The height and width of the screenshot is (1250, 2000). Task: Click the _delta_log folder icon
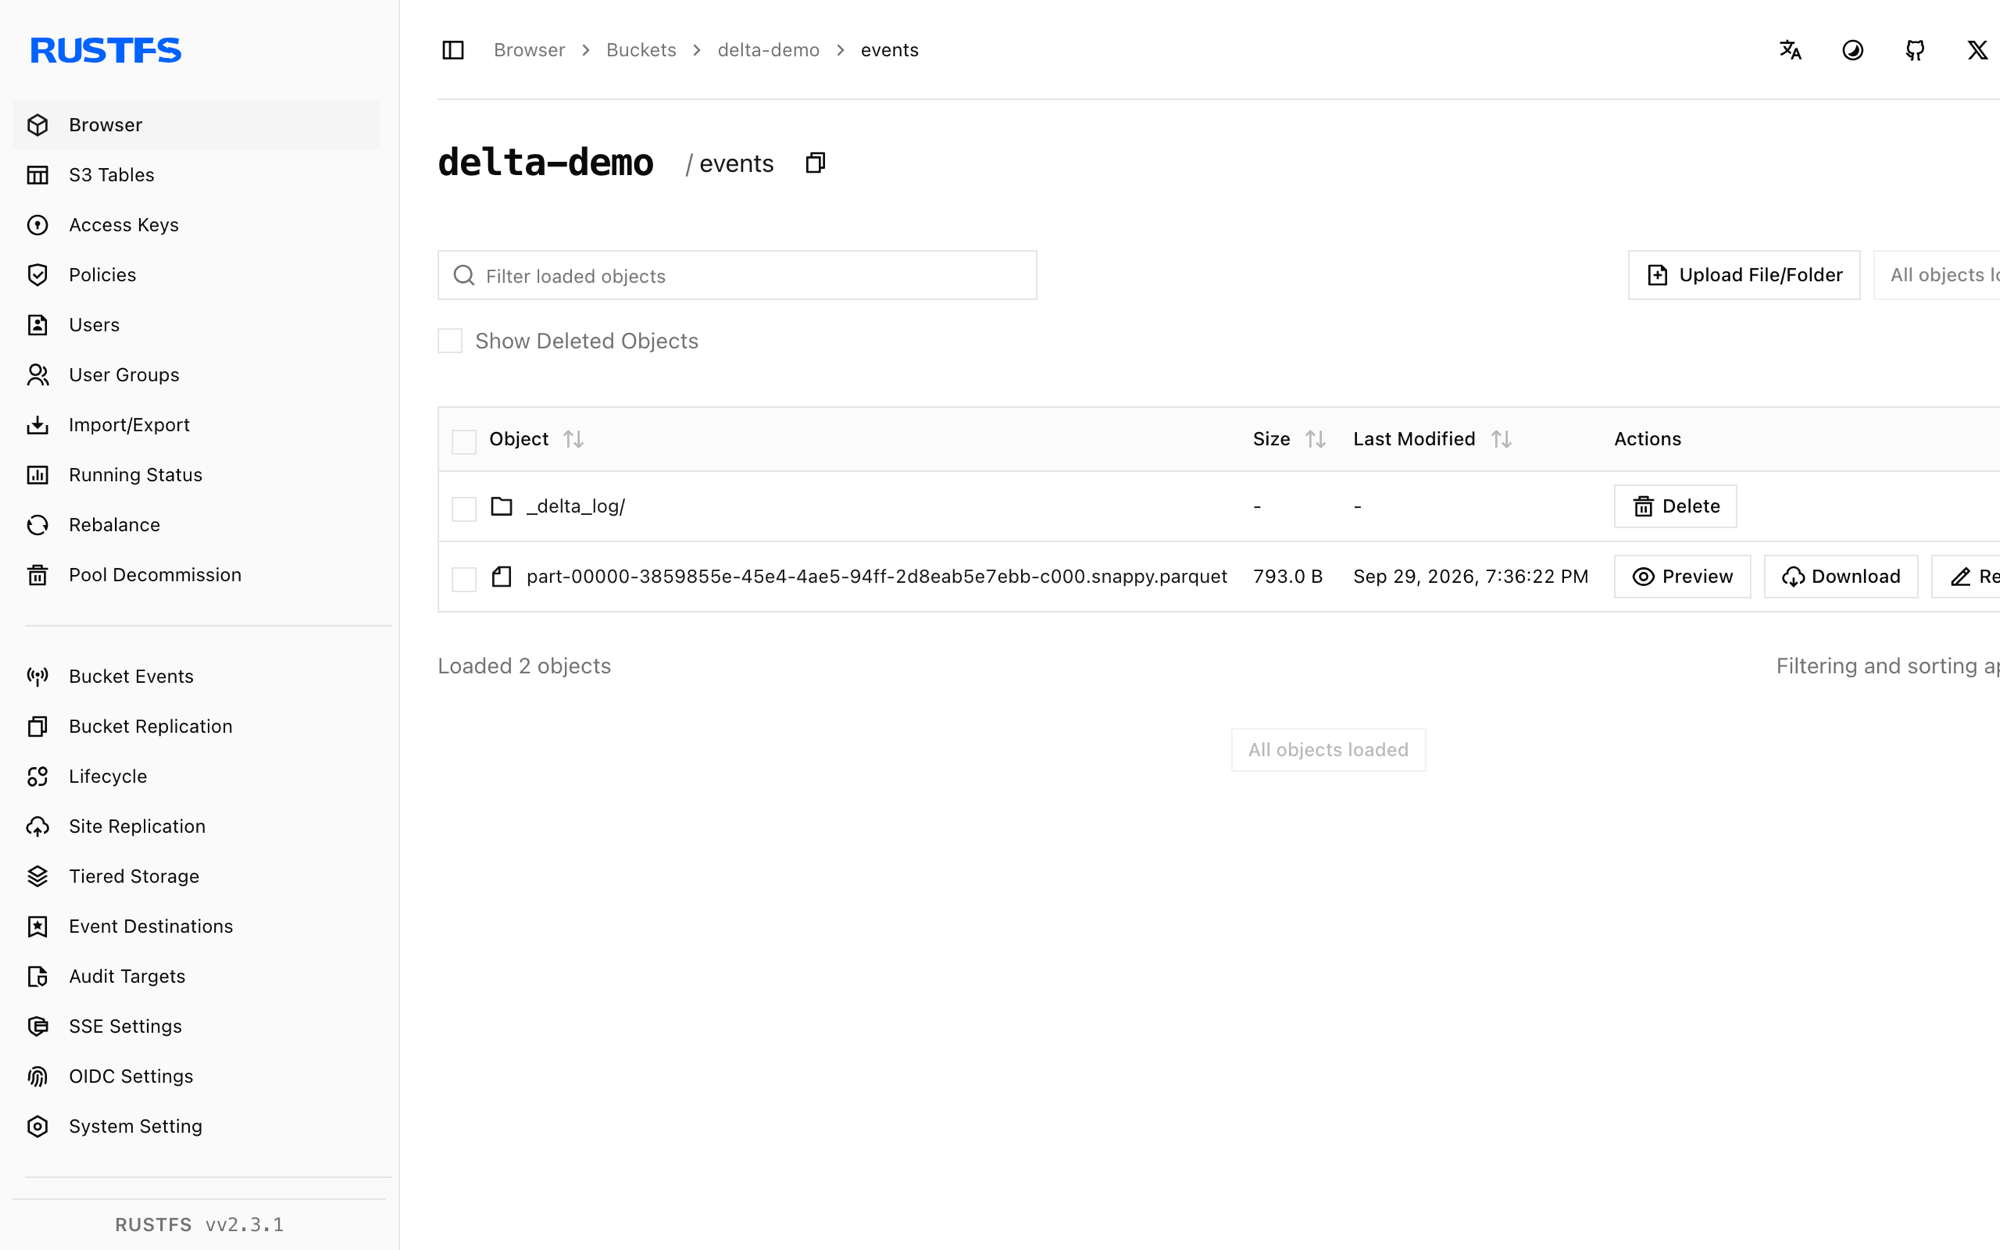click(x=501, y=506)
